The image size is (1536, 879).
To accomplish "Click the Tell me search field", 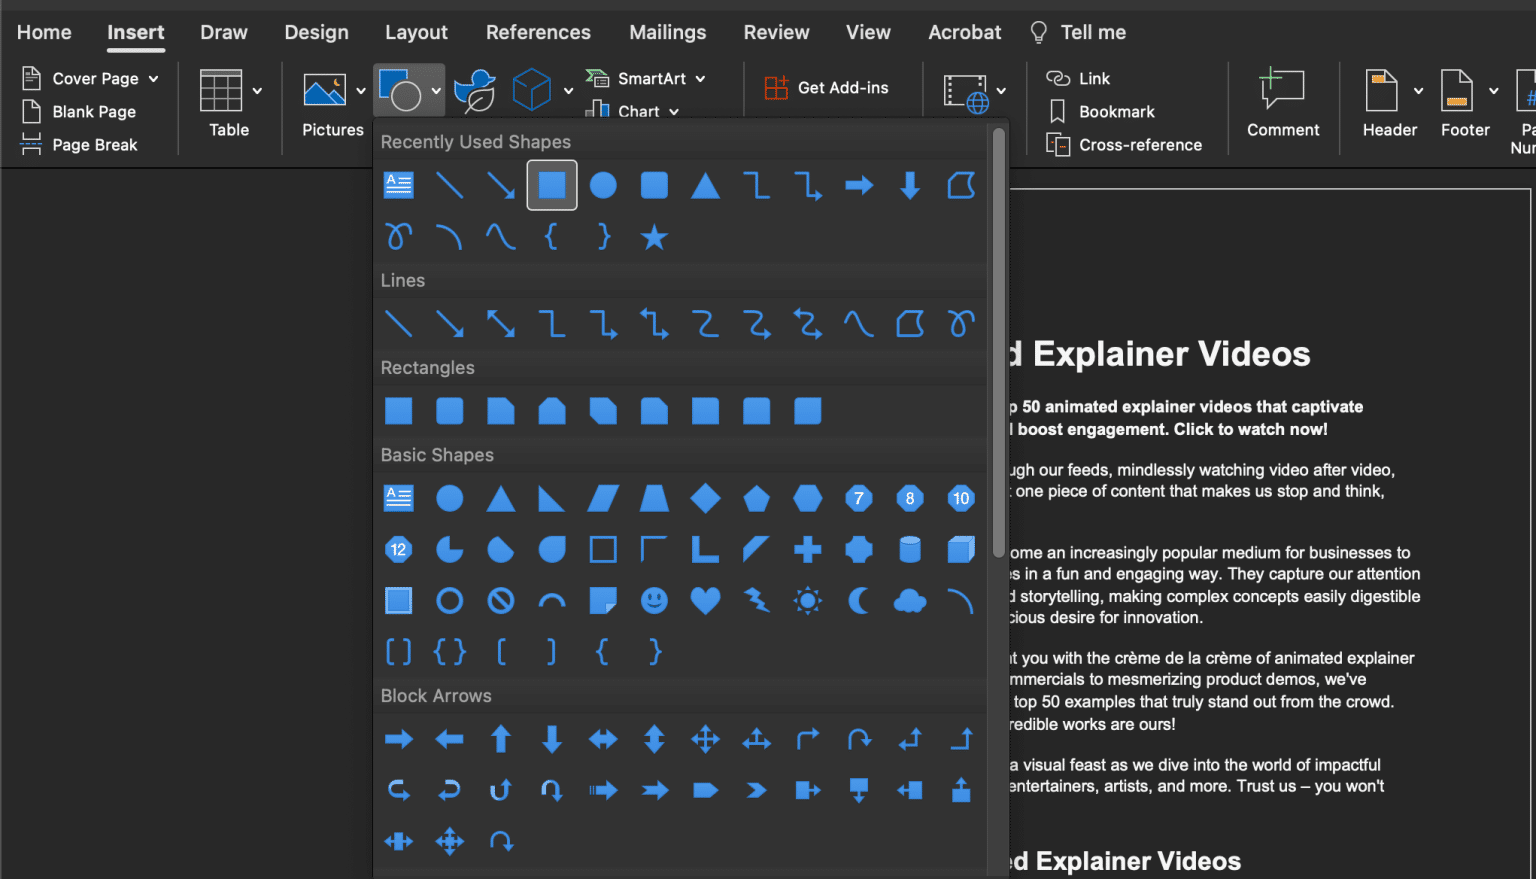I will click(x=1092, y=32).
